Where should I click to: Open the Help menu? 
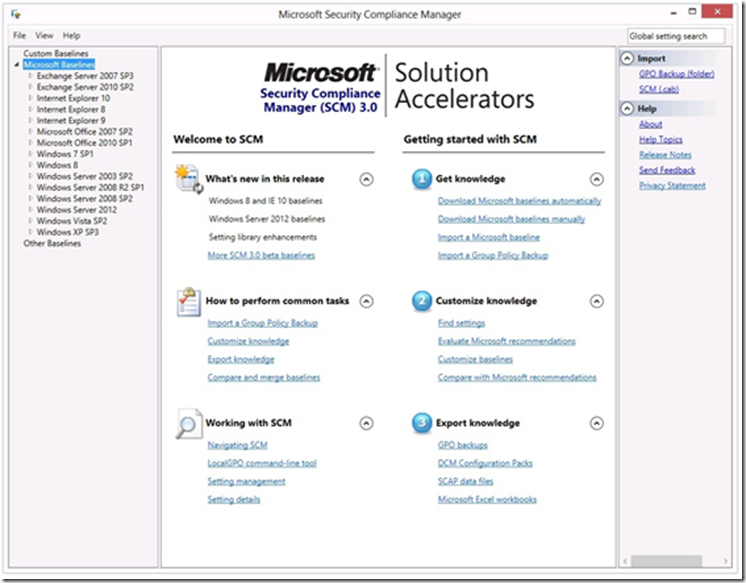pyautogui.click(x=72, y=36)
